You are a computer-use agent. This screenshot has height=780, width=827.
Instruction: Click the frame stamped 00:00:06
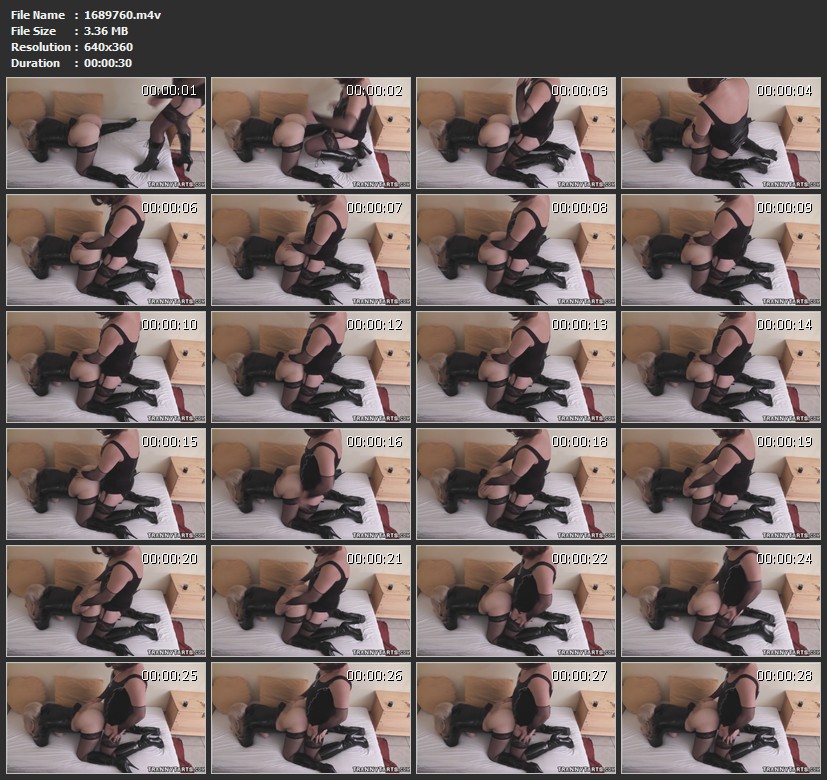106,250
